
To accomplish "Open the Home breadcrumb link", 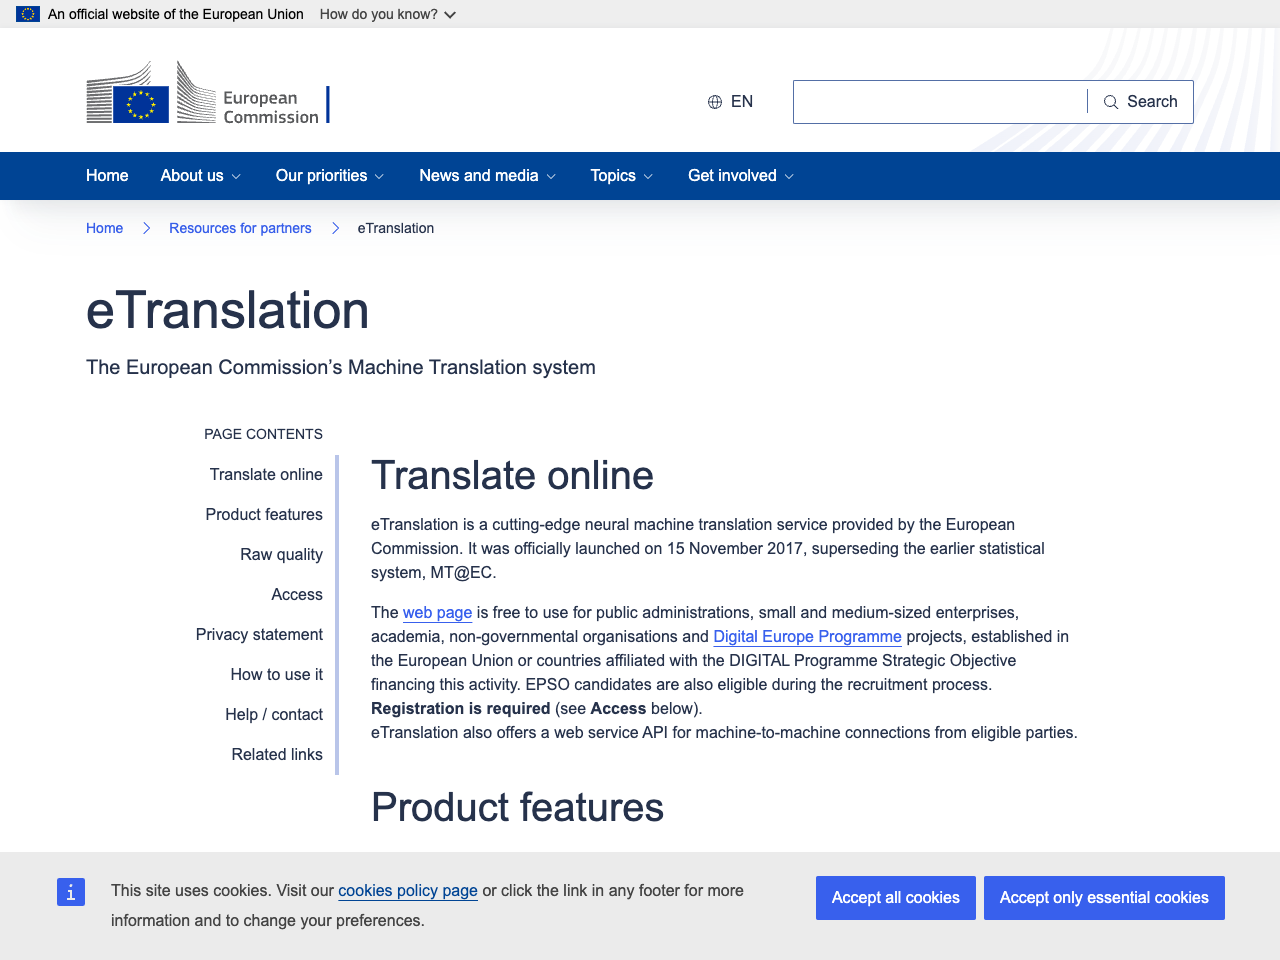I will pyautogui.click(x=104, y=228).
